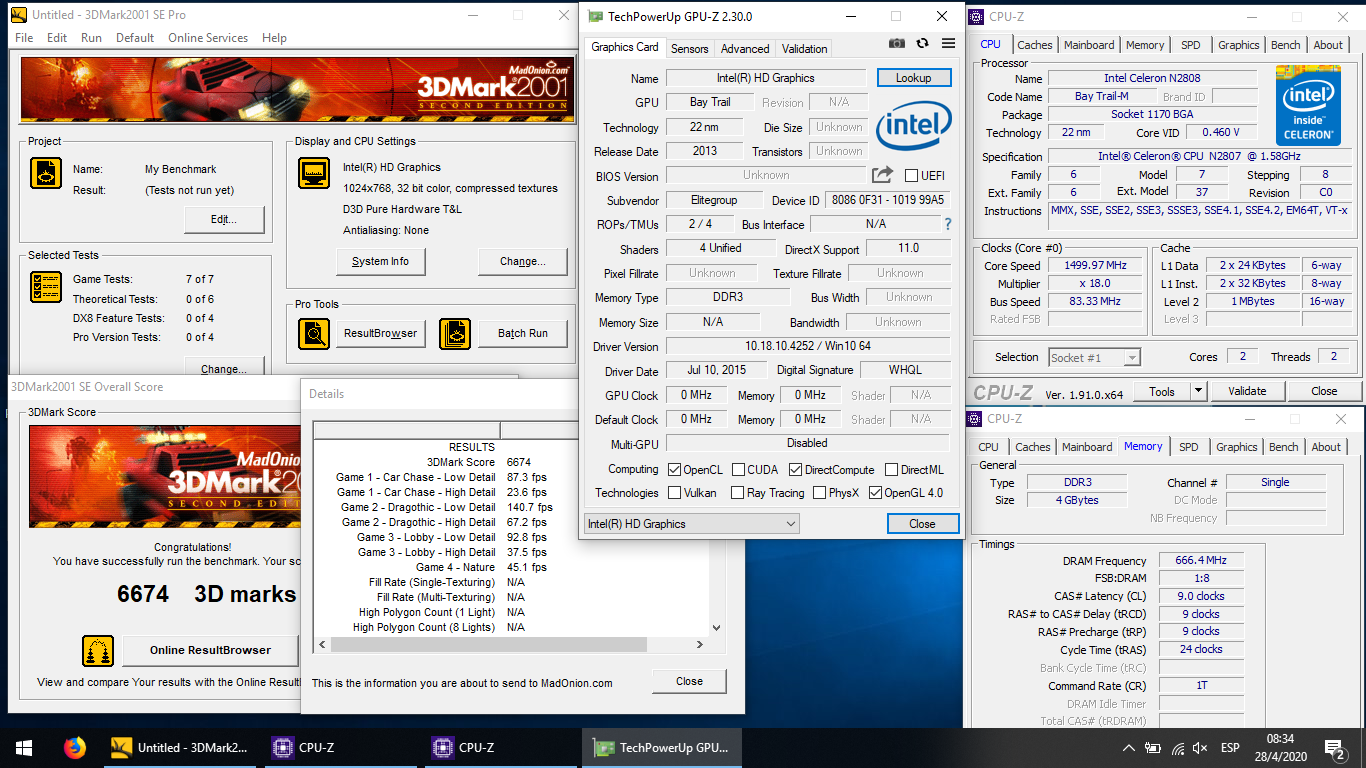
Task: Click Edit button in Project section
Action: click(224, 219)
